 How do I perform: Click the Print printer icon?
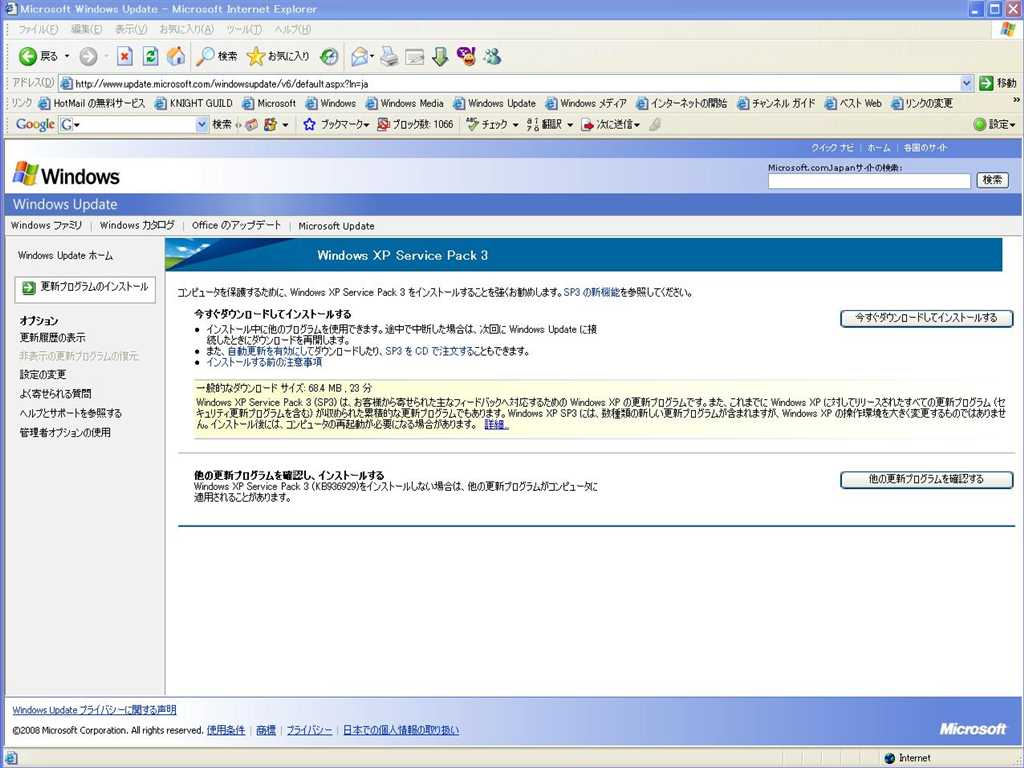click(x=389, y=57)
